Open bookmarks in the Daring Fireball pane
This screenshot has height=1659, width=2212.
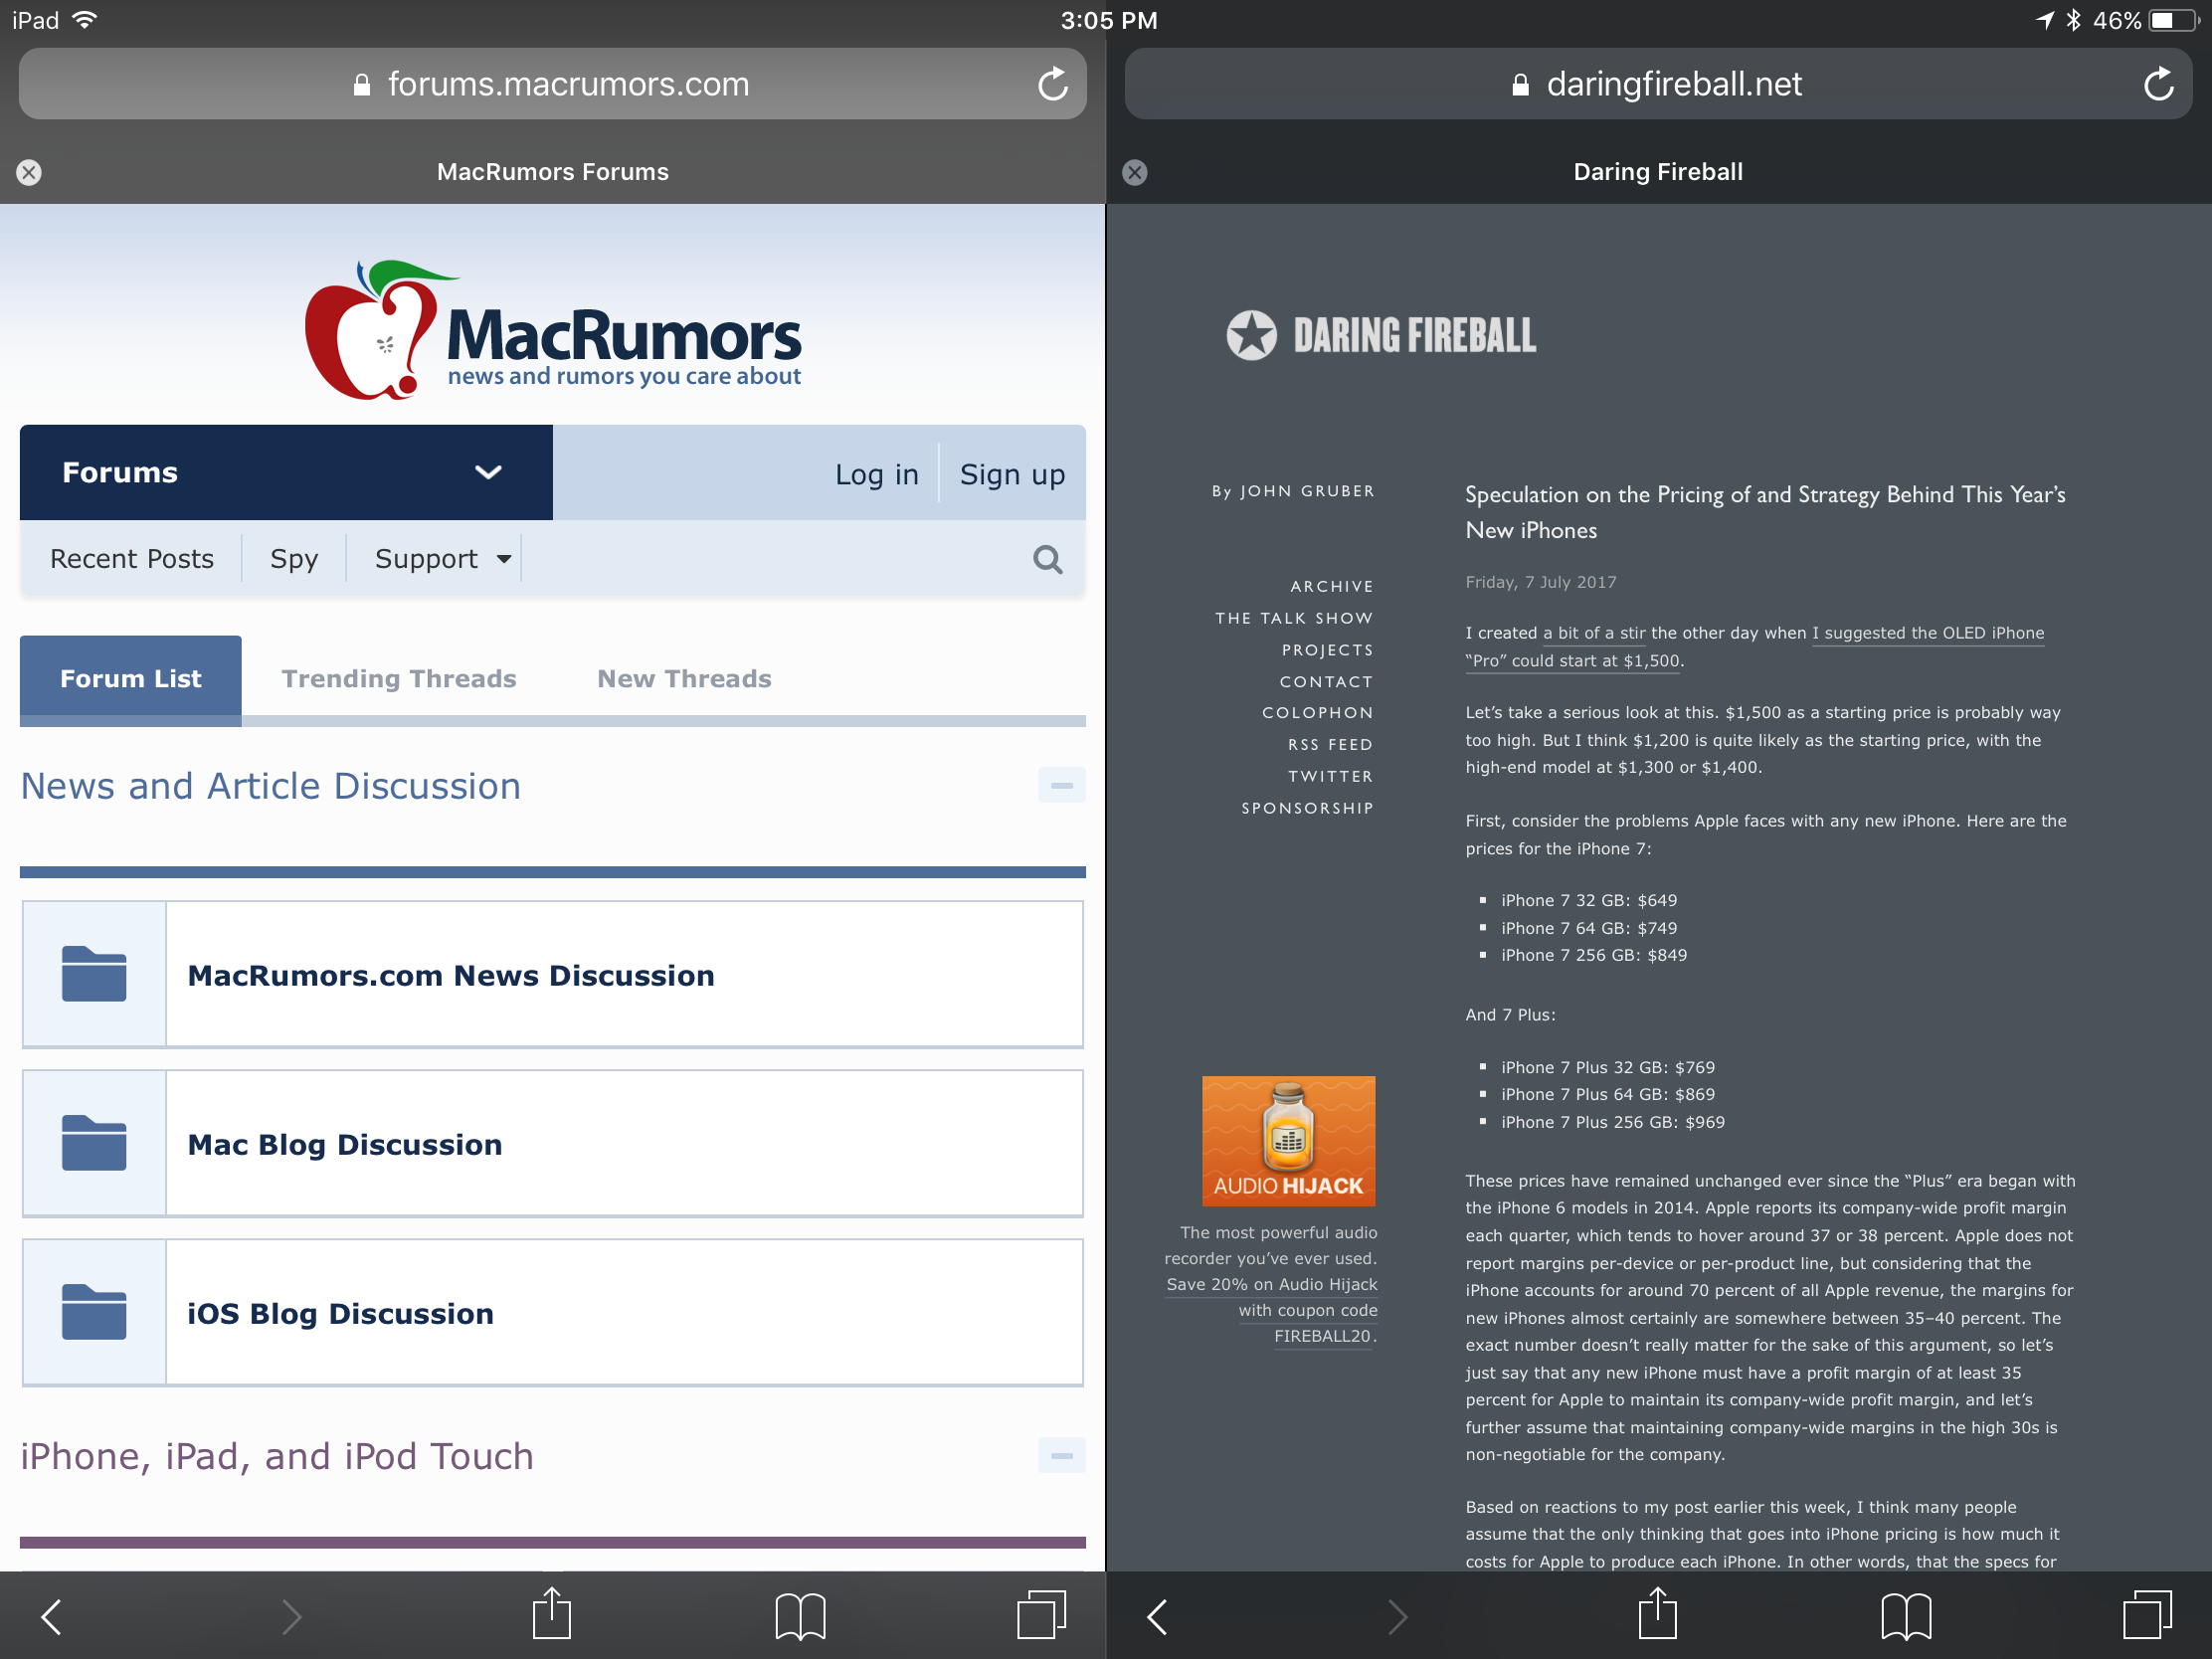[x=1906, y=1616]
